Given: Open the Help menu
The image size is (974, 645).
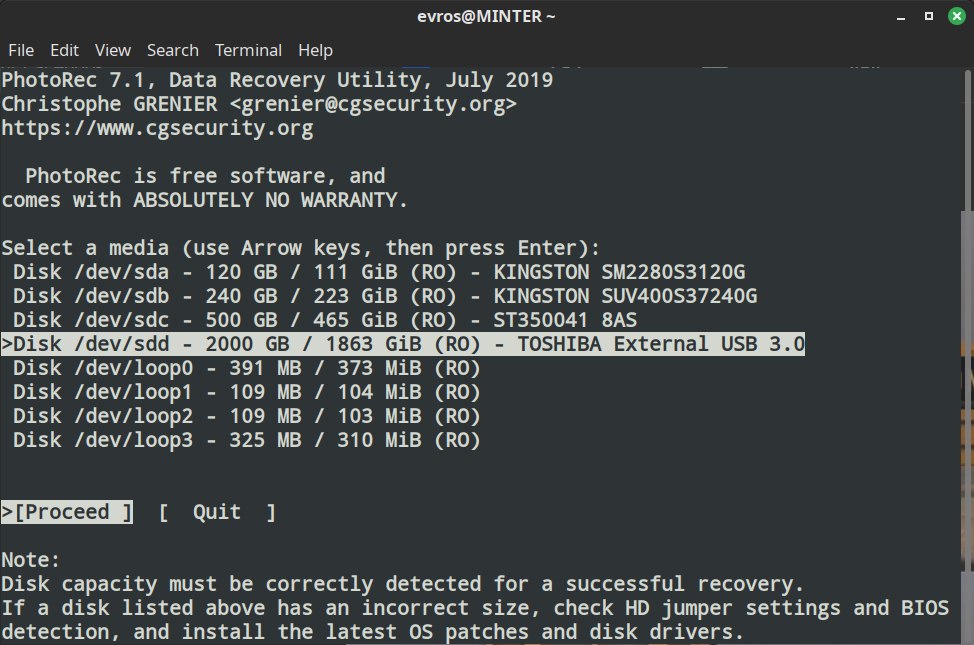Looking at the screenshot, I should [x=315, y=50].
